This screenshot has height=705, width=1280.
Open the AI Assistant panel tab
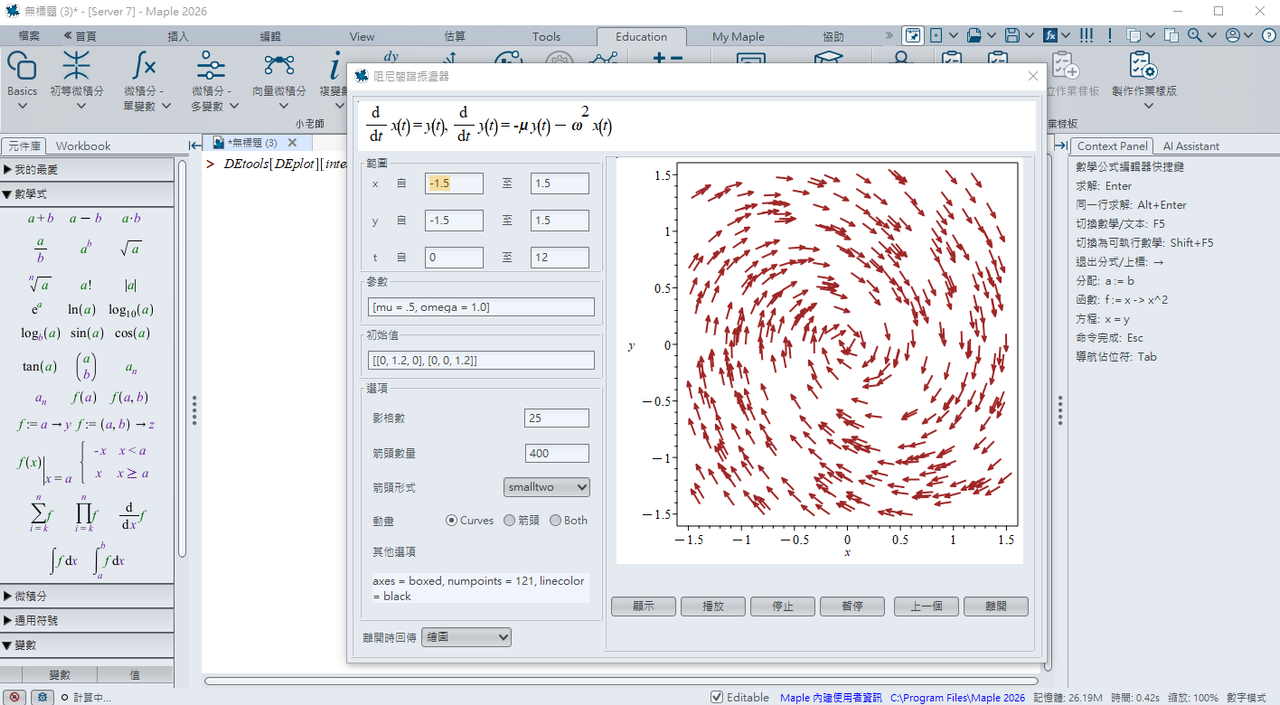click(x=1191, y=146)
